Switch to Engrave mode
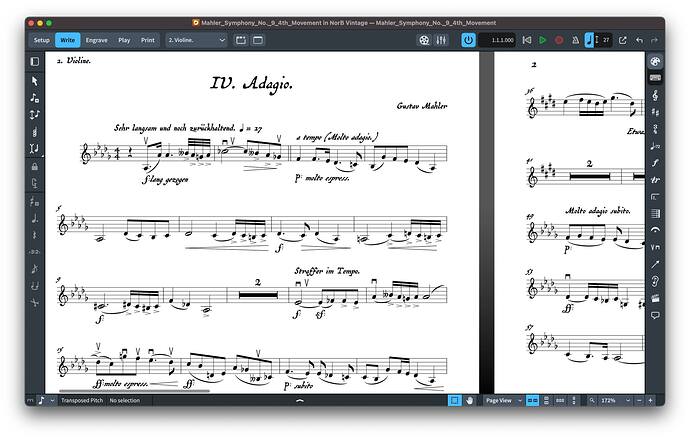 [x=96, y=40]
